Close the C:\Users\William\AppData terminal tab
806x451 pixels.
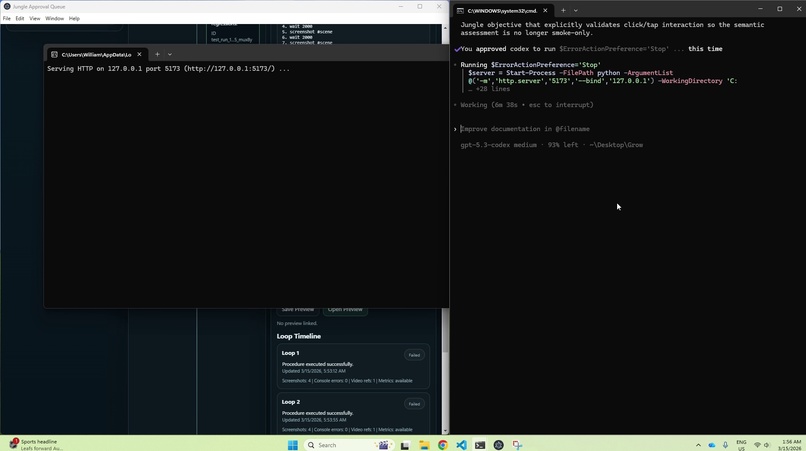(139, 55)
